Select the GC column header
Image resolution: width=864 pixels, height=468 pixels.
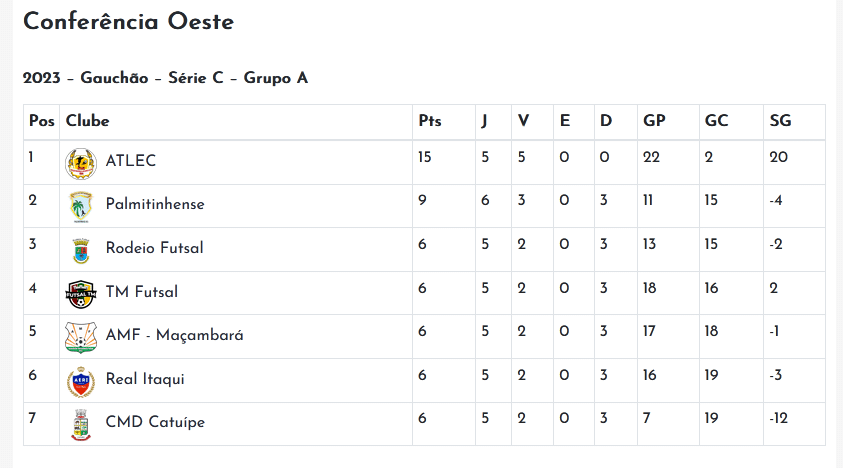(x=716, y=121)
